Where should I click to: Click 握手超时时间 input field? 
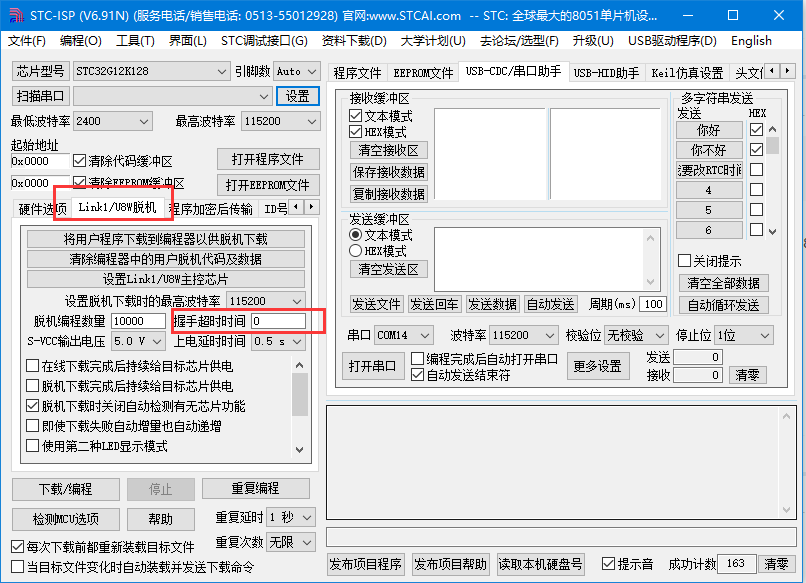pyautogui.click(x=278, y=321)
